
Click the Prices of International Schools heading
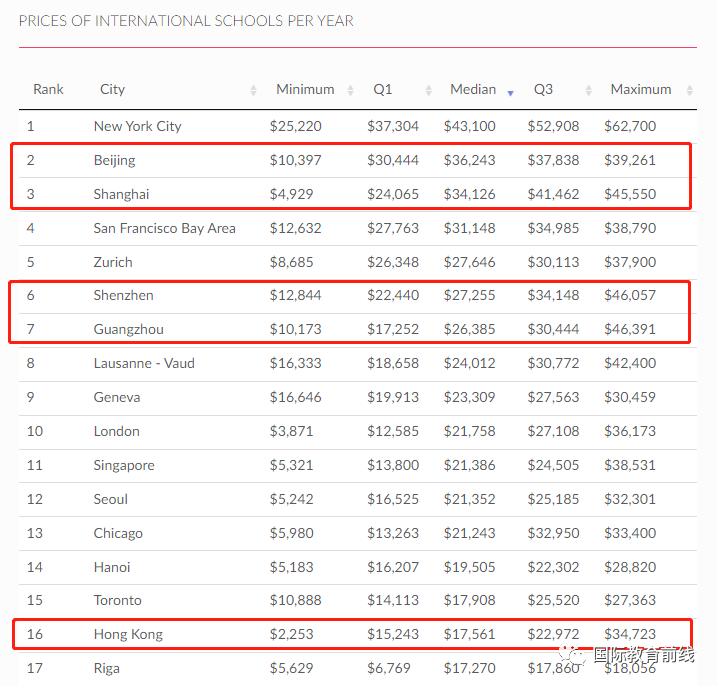pyautogui.click(x=186, y=21)
